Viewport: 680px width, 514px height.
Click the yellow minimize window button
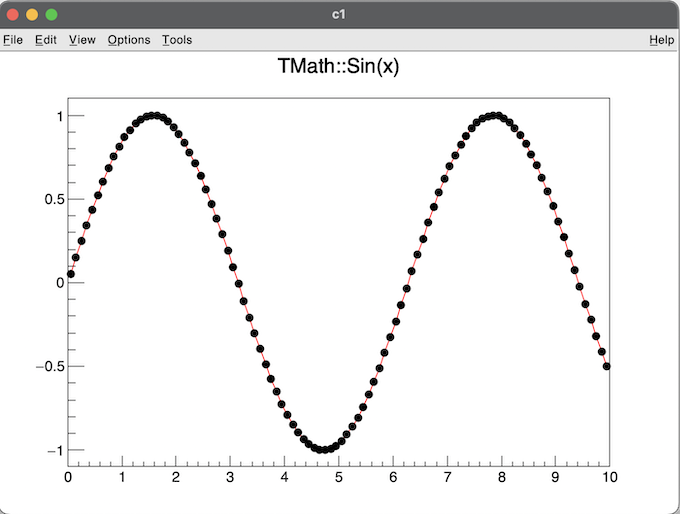(32, 15)
